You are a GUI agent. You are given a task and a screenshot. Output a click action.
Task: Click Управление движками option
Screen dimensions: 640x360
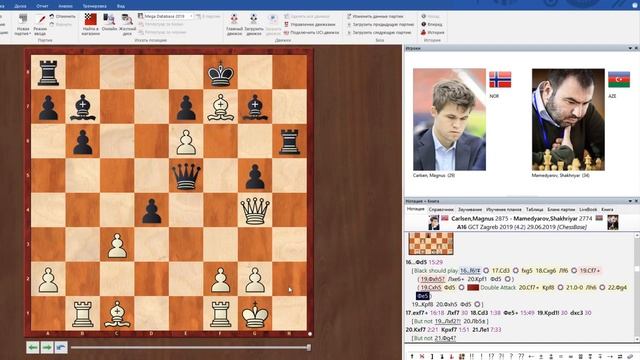(309, 24)
